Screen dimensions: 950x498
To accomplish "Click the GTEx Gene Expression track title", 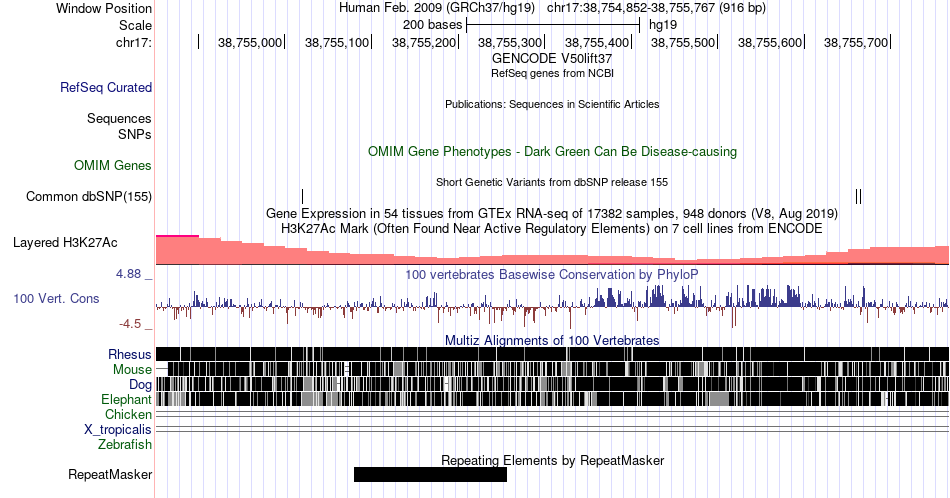I will tap(552, 213).
